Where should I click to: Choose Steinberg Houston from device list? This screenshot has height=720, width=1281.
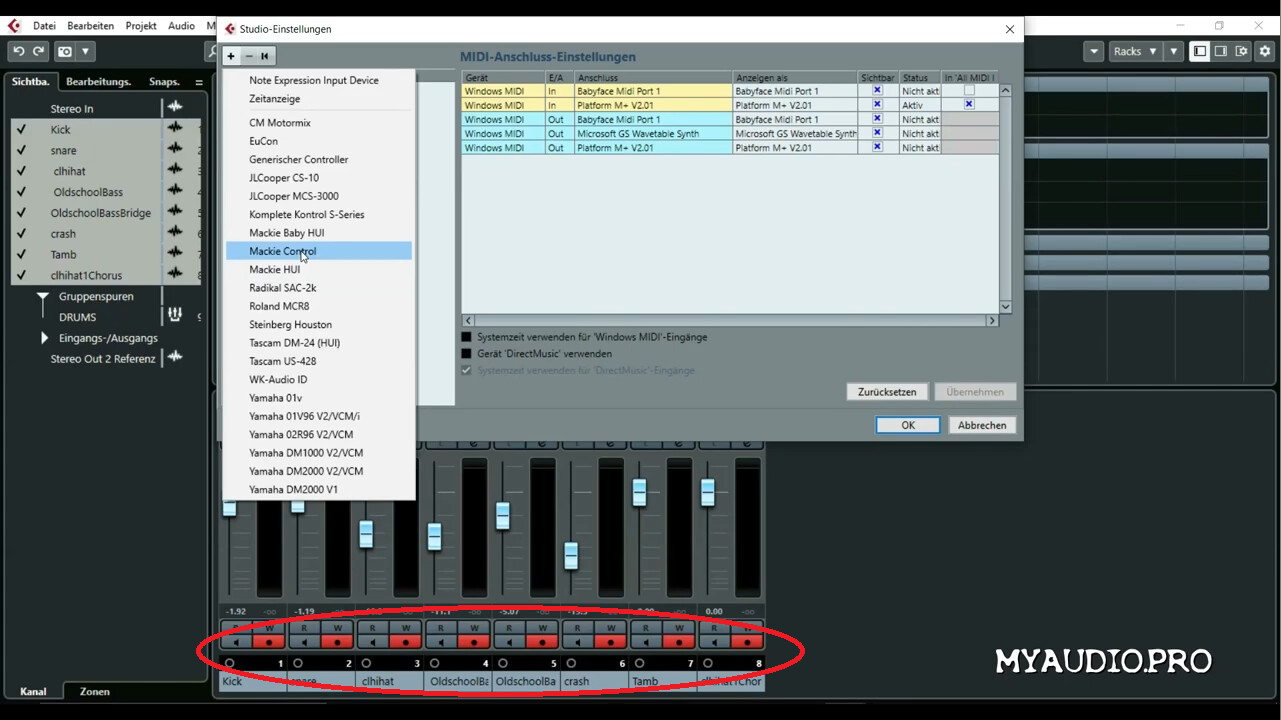click(290, 324)
